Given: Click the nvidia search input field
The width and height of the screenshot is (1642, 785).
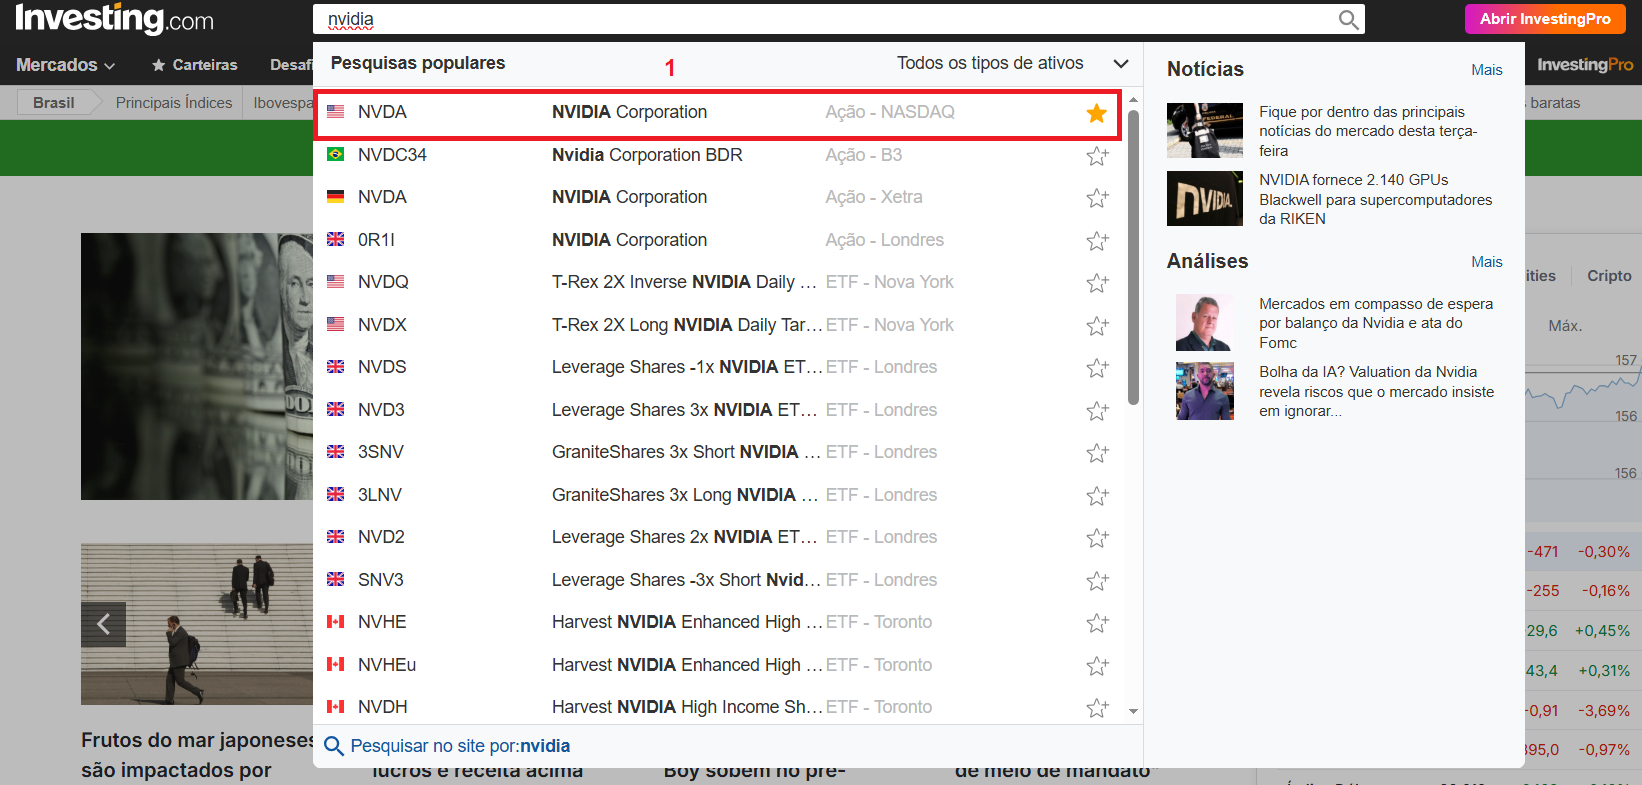Looking at the screenshot, I should tap(830, 20).
